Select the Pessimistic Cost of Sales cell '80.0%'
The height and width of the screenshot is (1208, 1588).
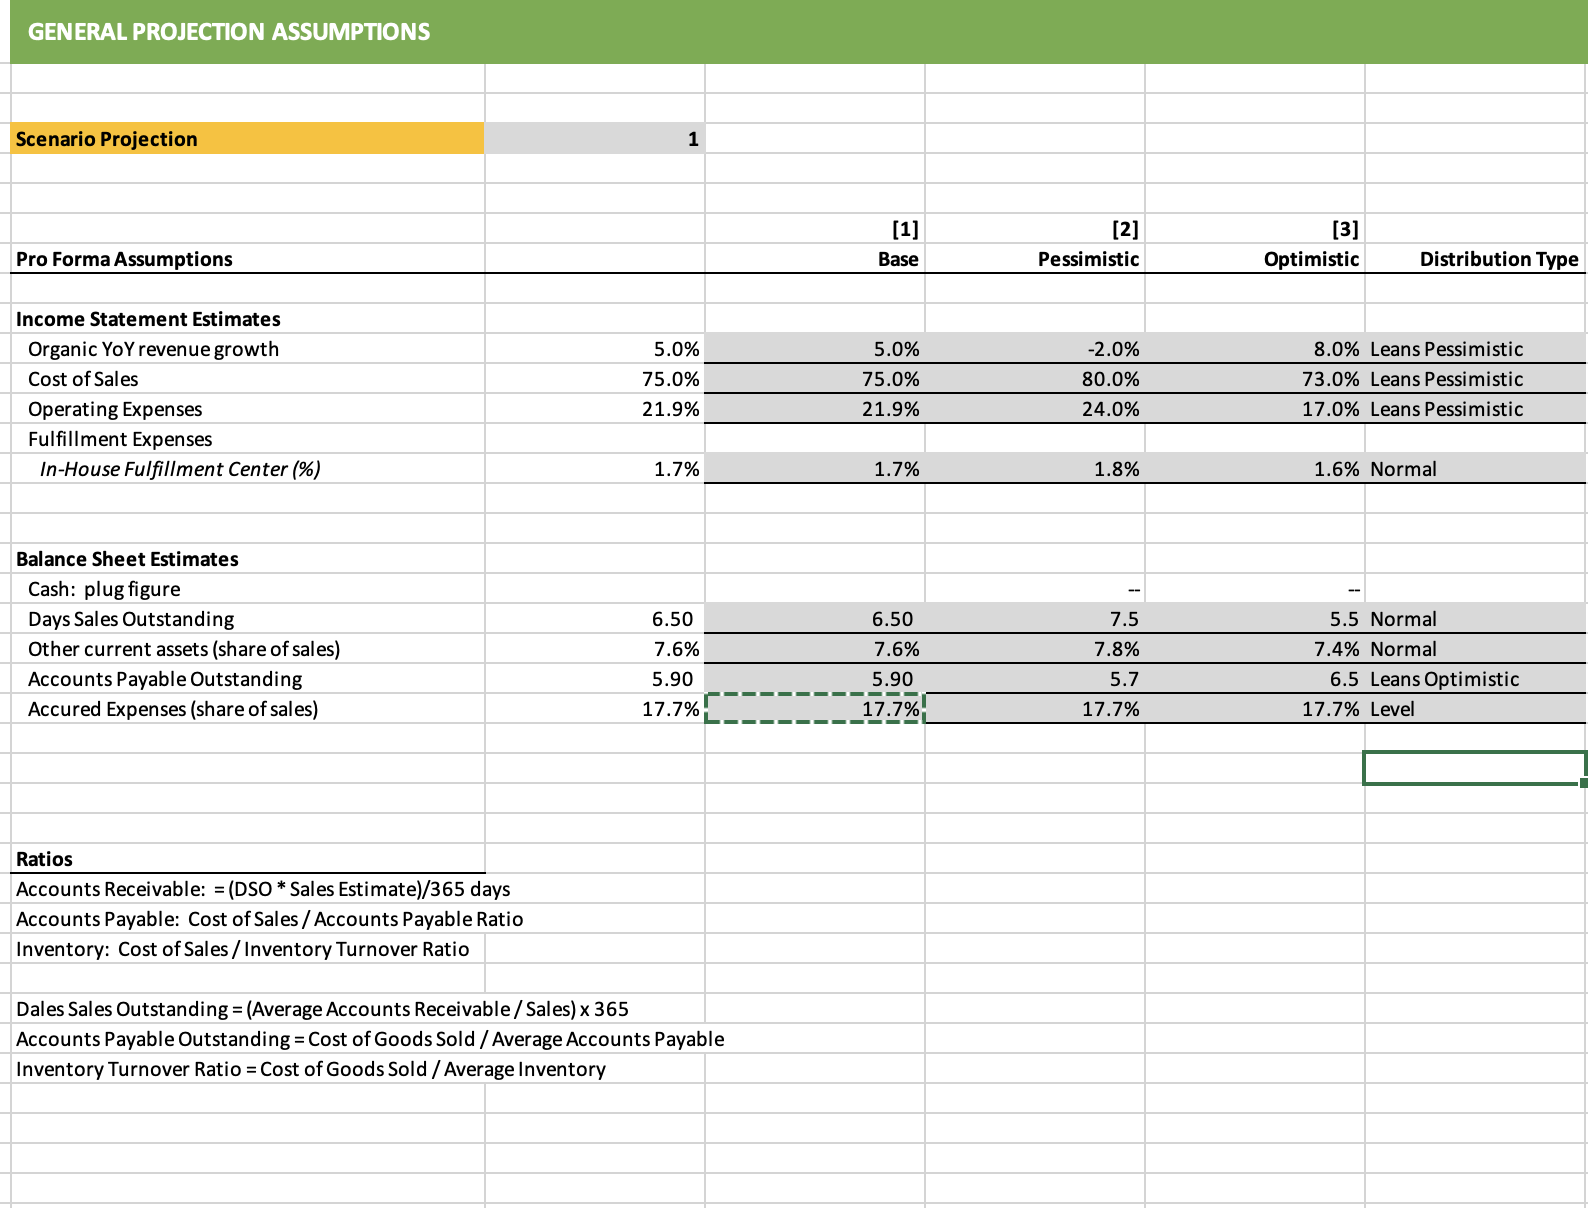(1035, 379)
